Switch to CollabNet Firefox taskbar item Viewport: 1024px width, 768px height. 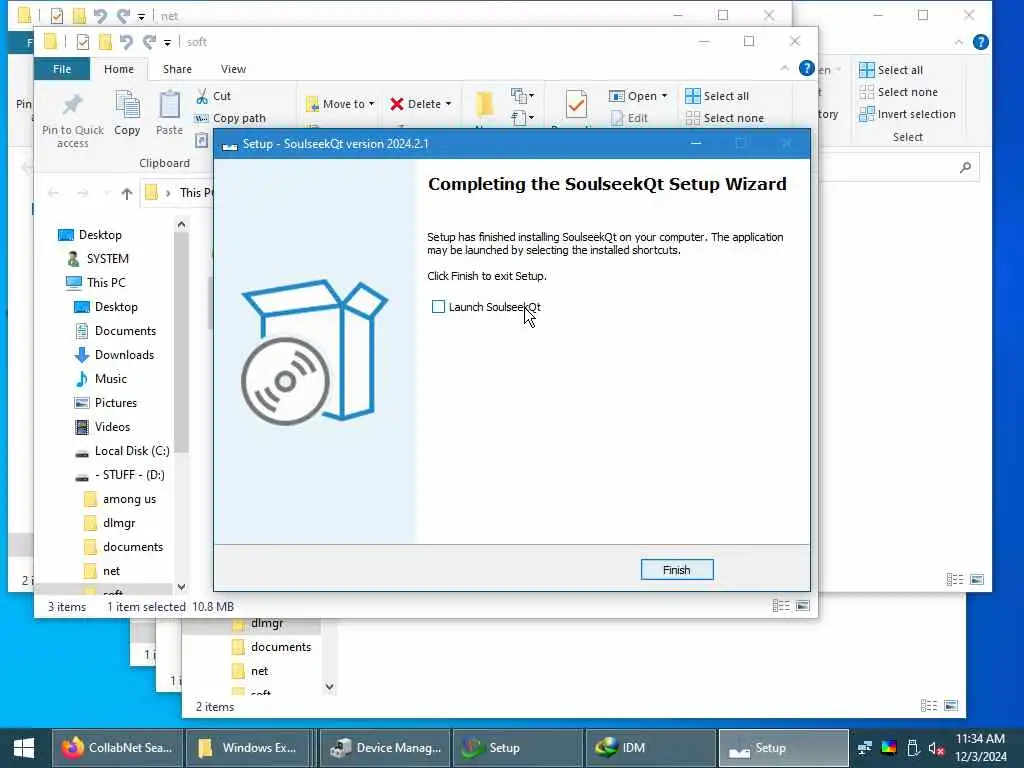(116, 748)
